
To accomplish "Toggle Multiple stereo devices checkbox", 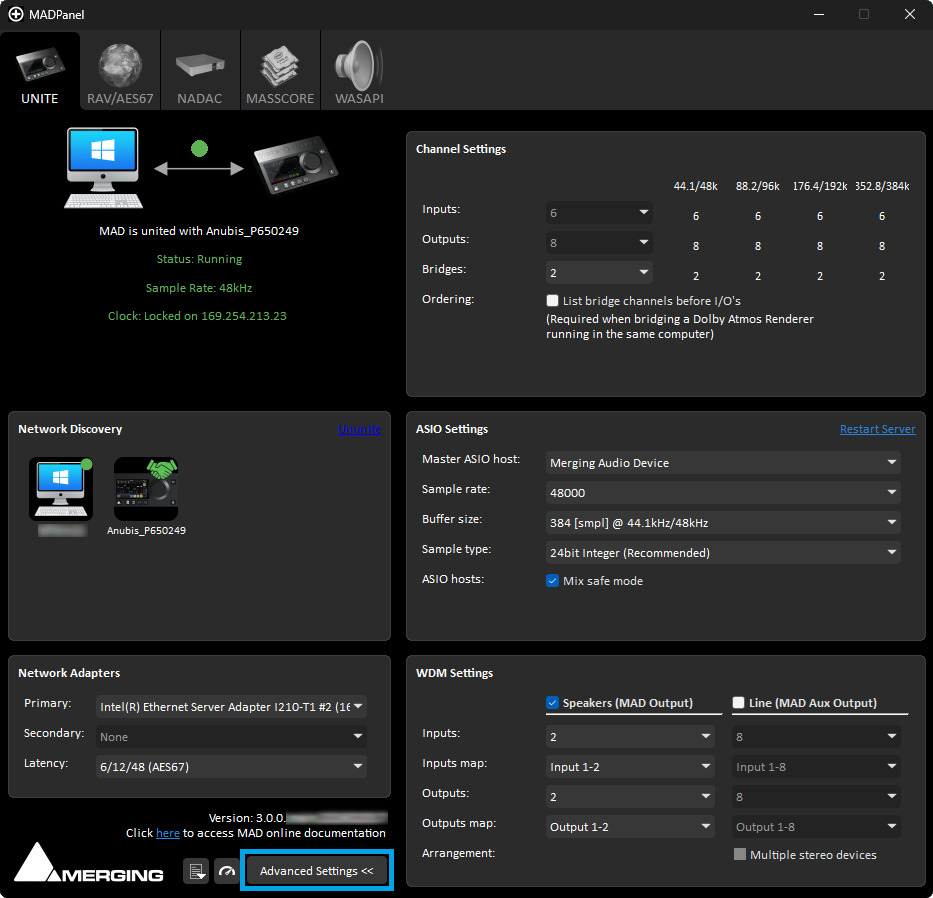I will tap(740, 855).
